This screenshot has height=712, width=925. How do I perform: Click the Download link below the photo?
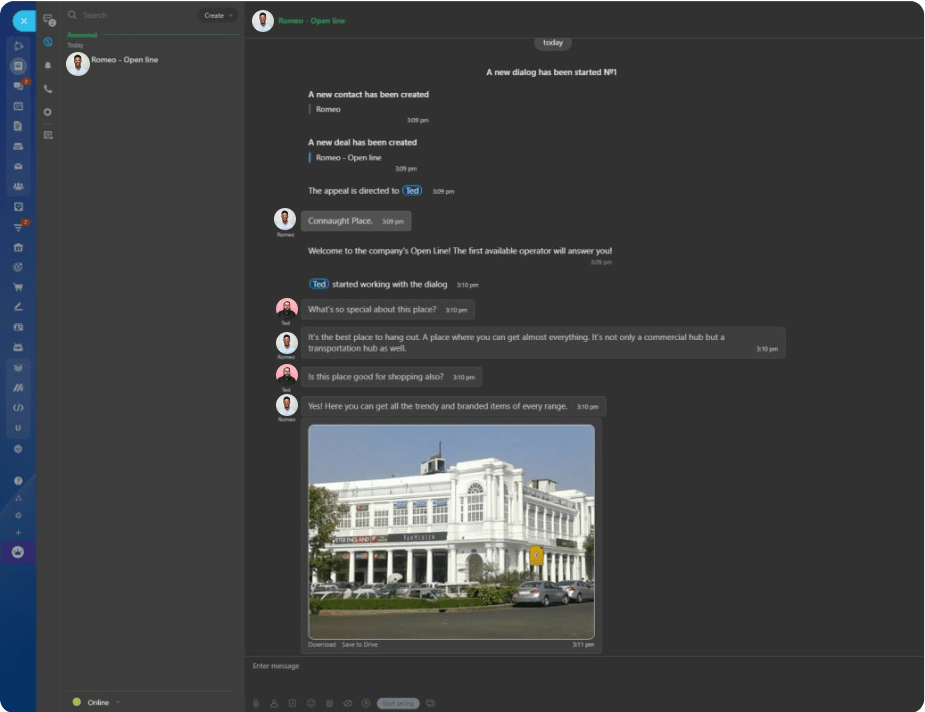point(320,645)
